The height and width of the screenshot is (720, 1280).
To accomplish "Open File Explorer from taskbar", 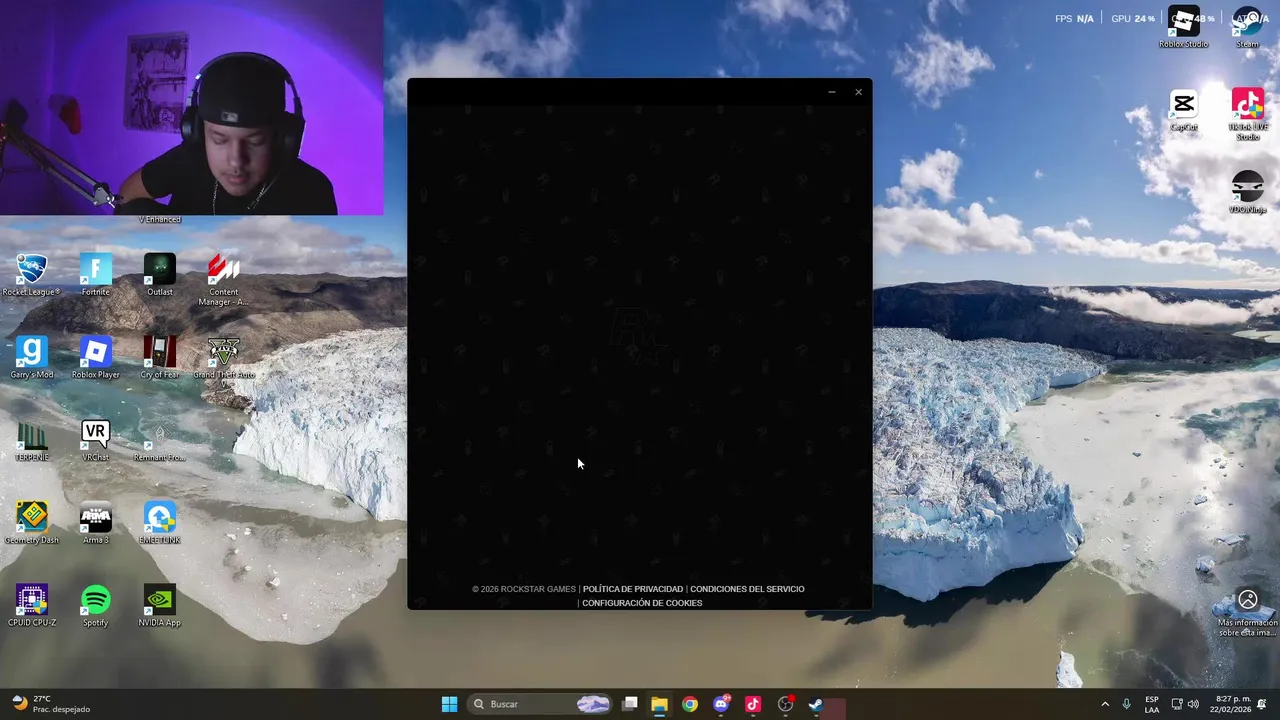I will tap(659, 704).
